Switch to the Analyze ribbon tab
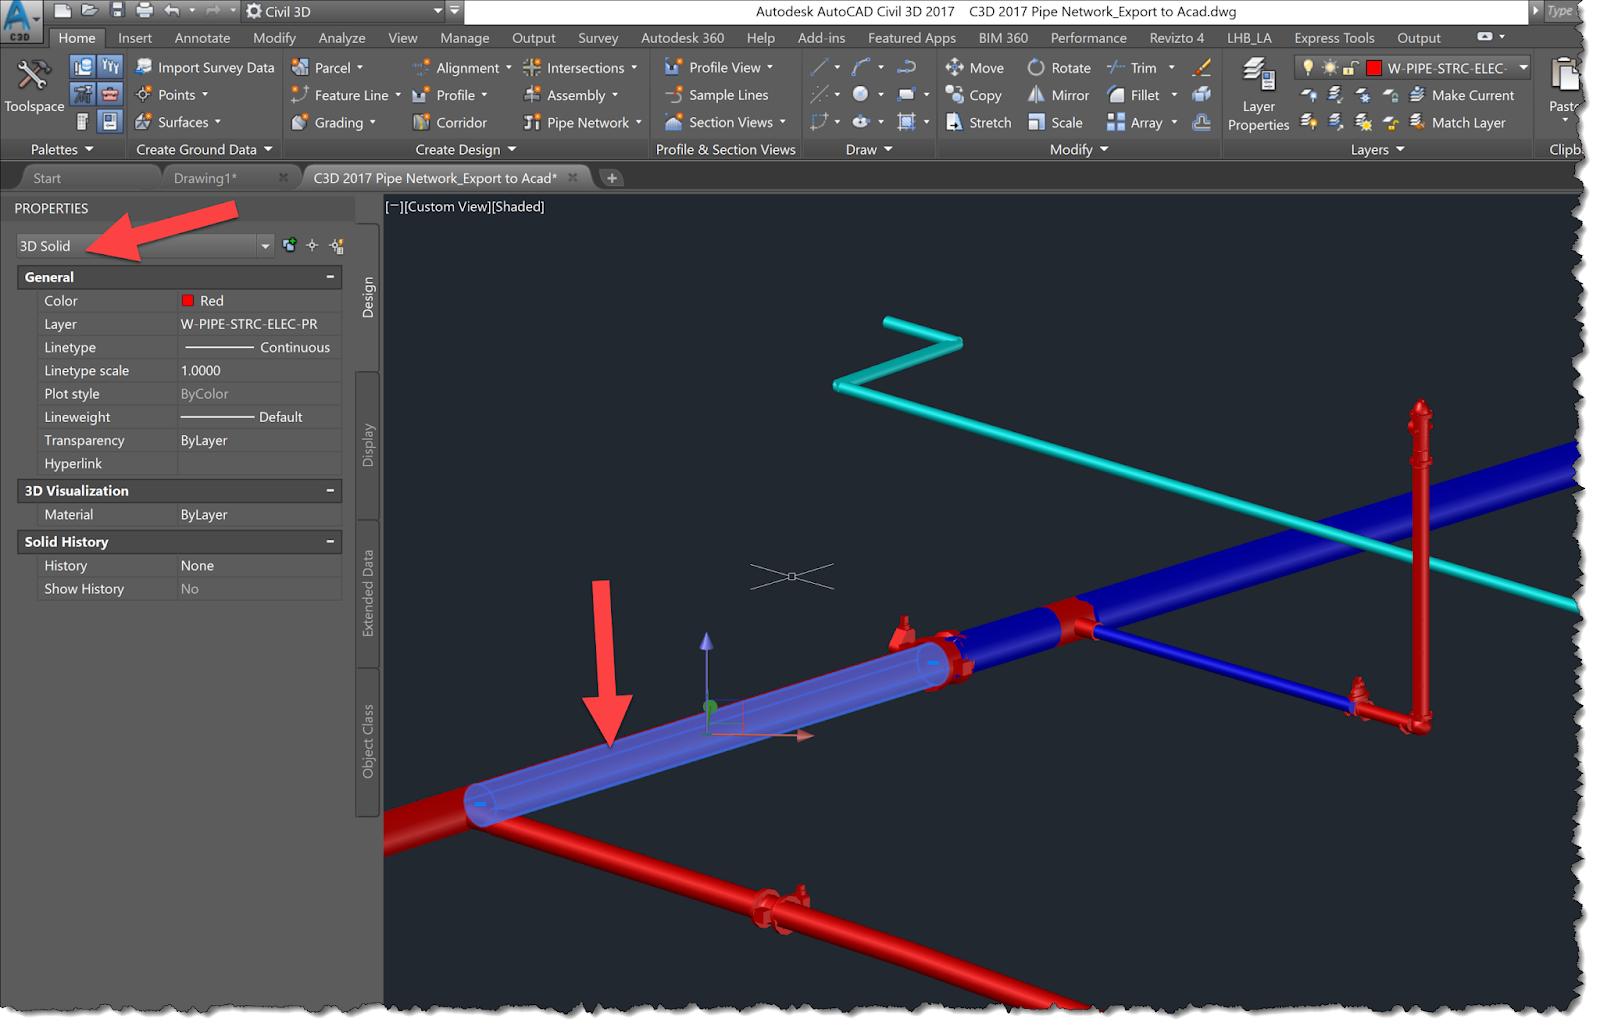The width and height of the screenshot is (1600, 1030). point(342,38)
